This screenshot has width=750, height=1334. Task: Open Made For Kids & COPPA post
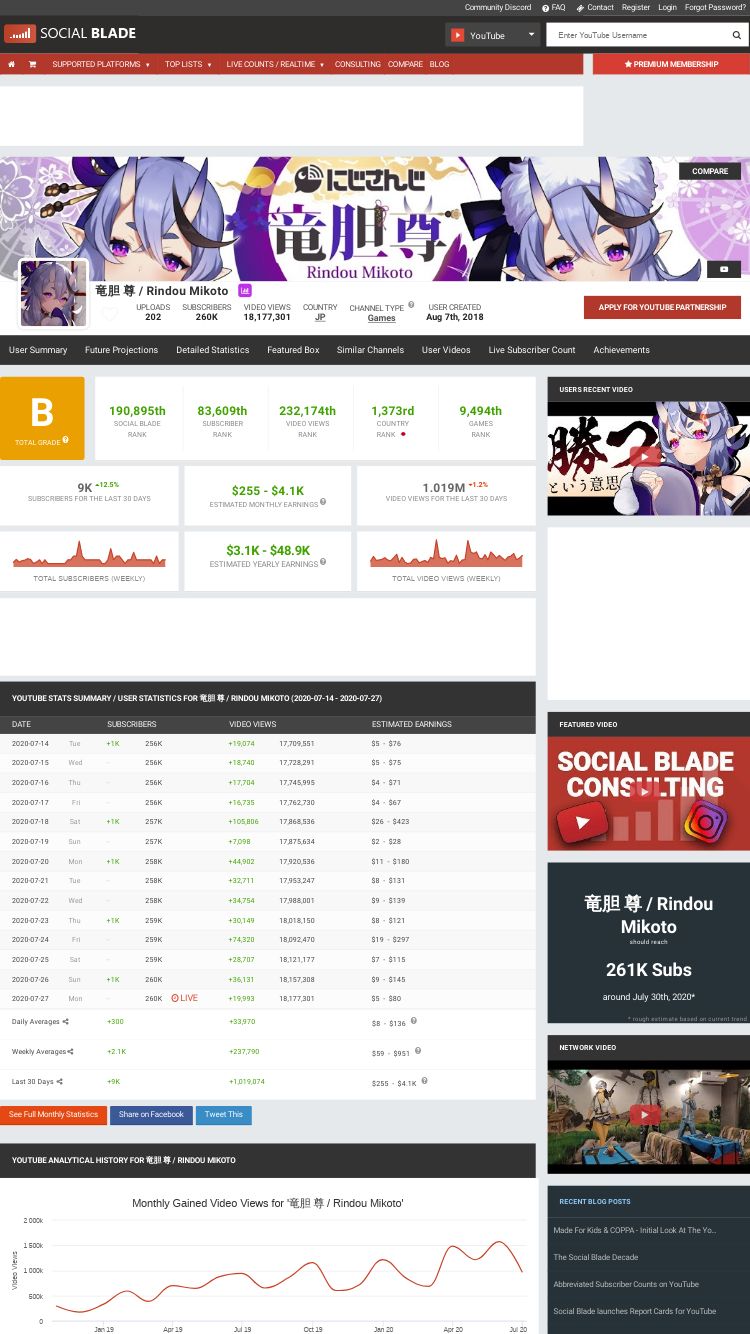tap(635, 1230)
